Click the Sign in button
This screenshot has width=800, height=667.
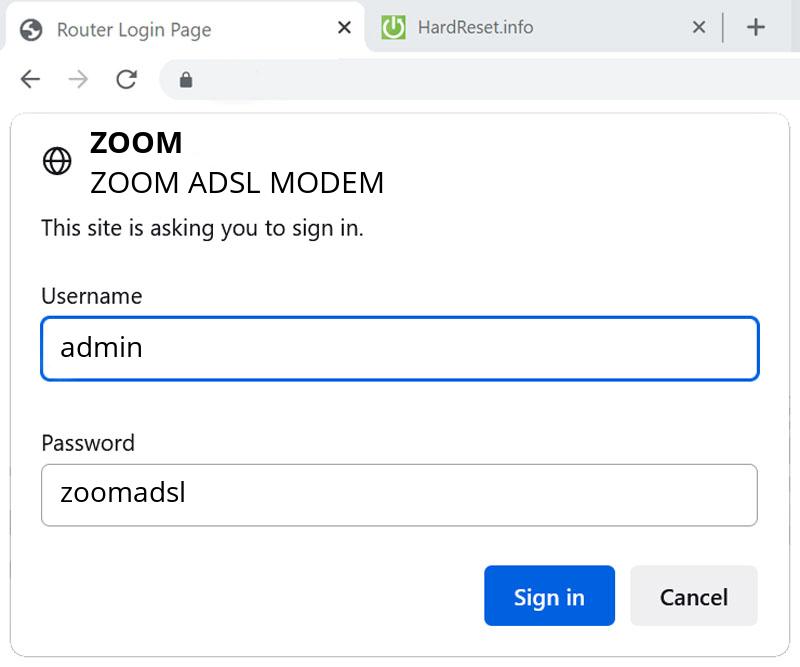point(549,596)
